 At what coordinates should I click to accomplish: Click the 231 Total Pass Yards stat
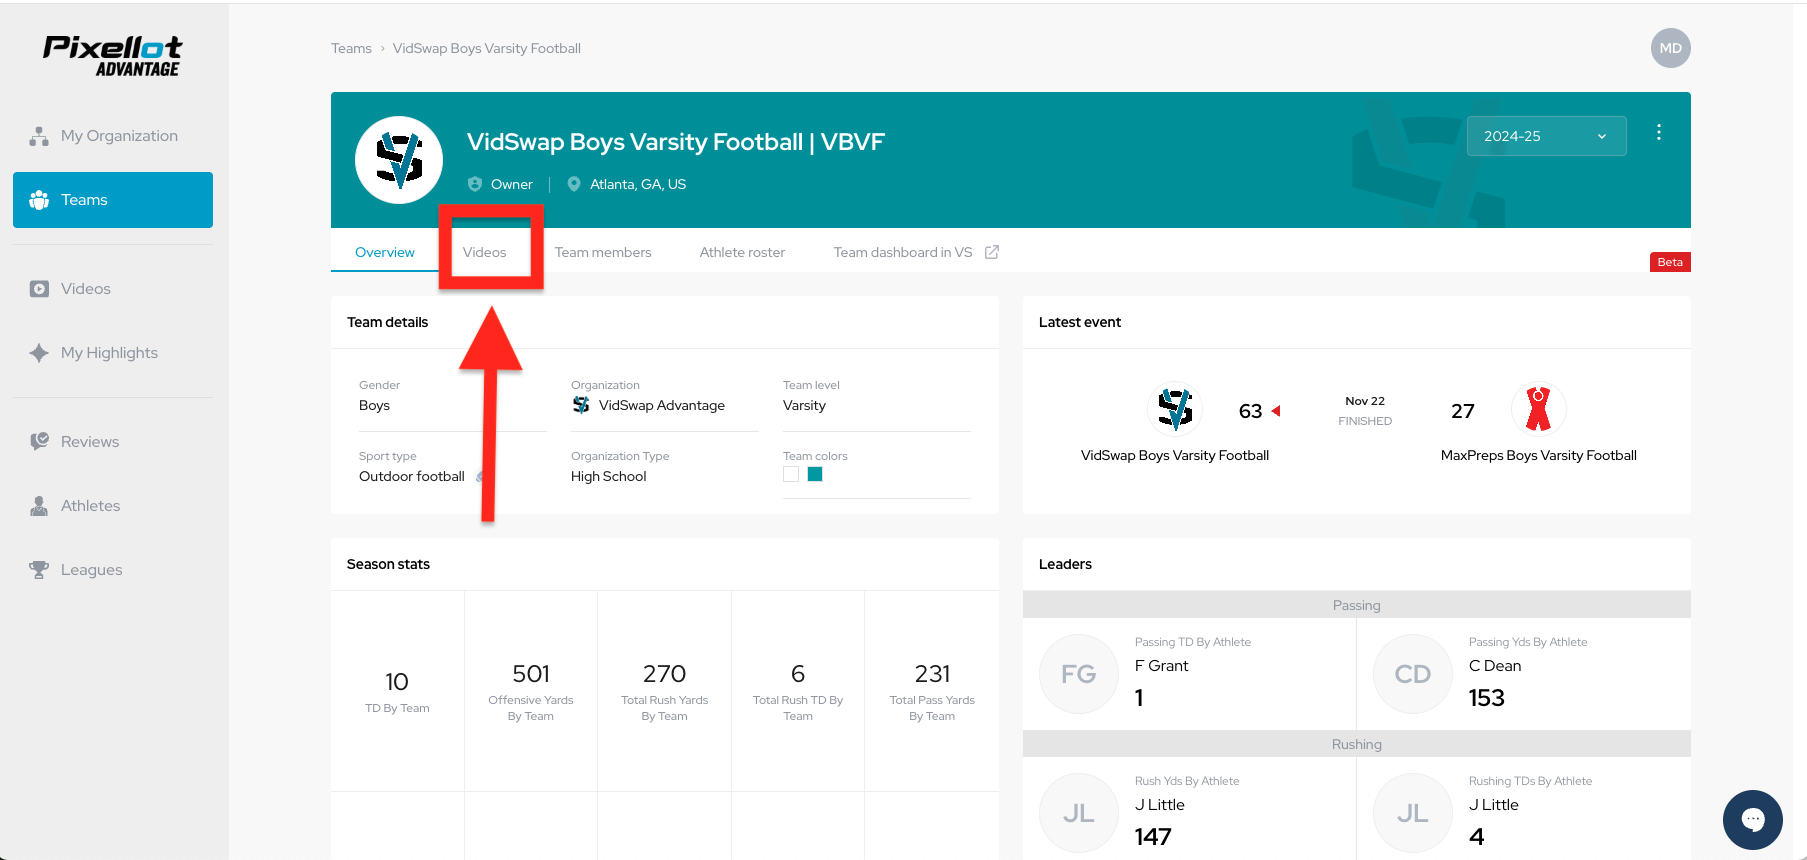click(932, 691)
